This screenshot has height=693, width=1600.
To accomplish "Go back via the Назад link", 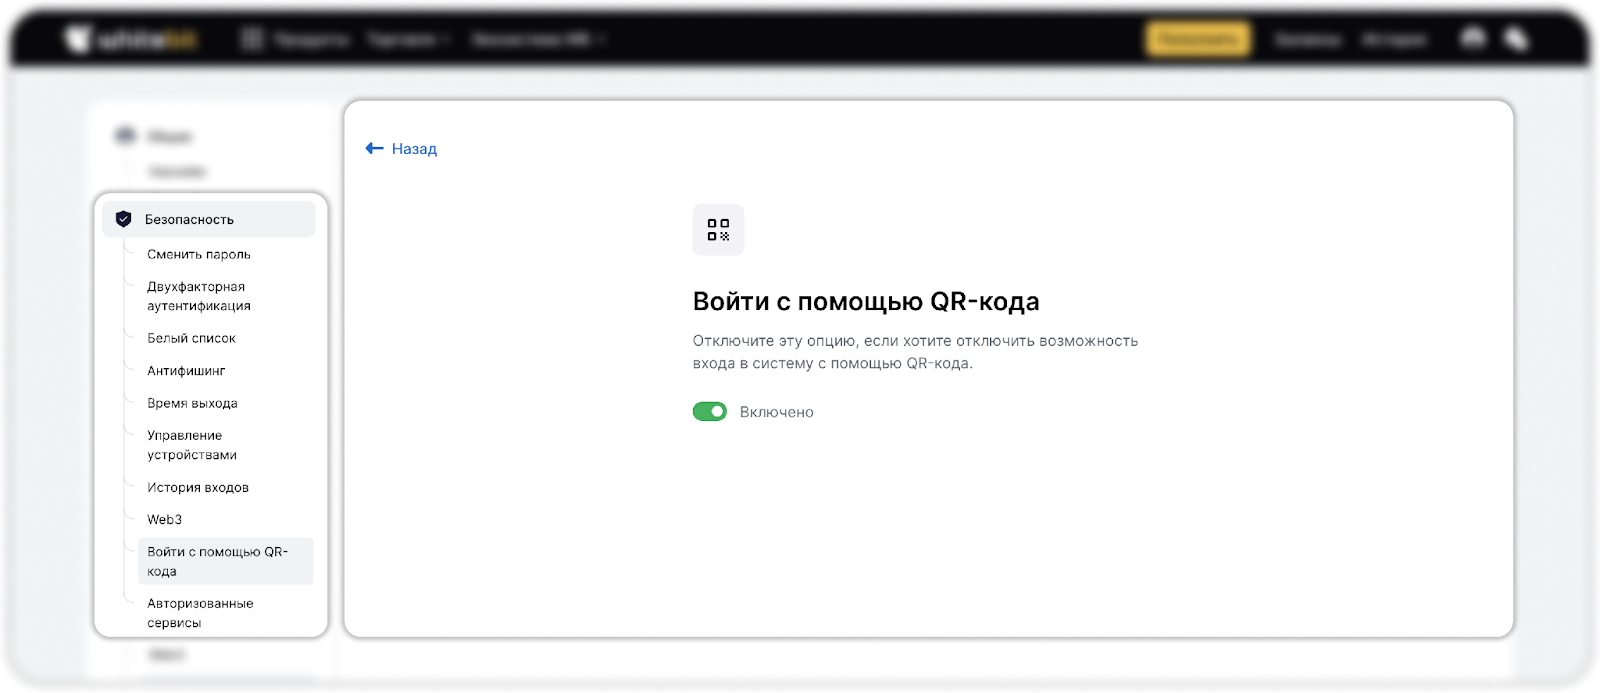I will [x=414, y=149].
